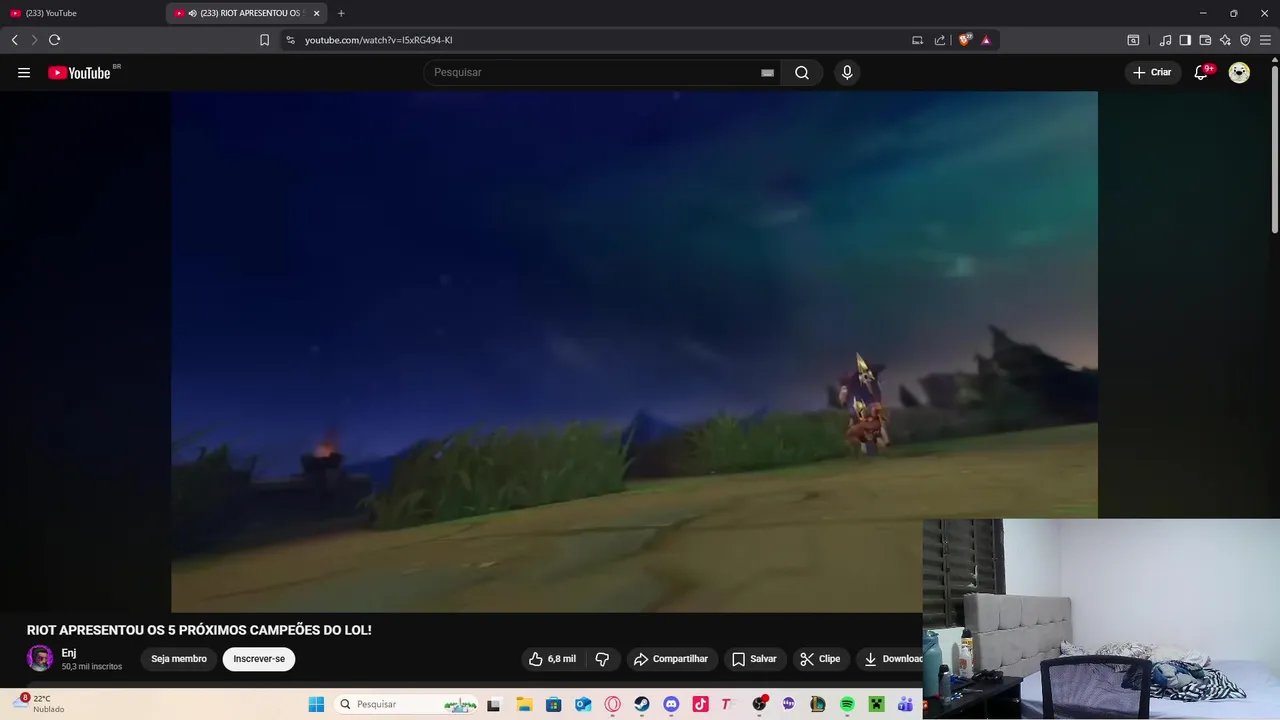
Task: Open TikTok from the taskbar
Action: point(700,704)
